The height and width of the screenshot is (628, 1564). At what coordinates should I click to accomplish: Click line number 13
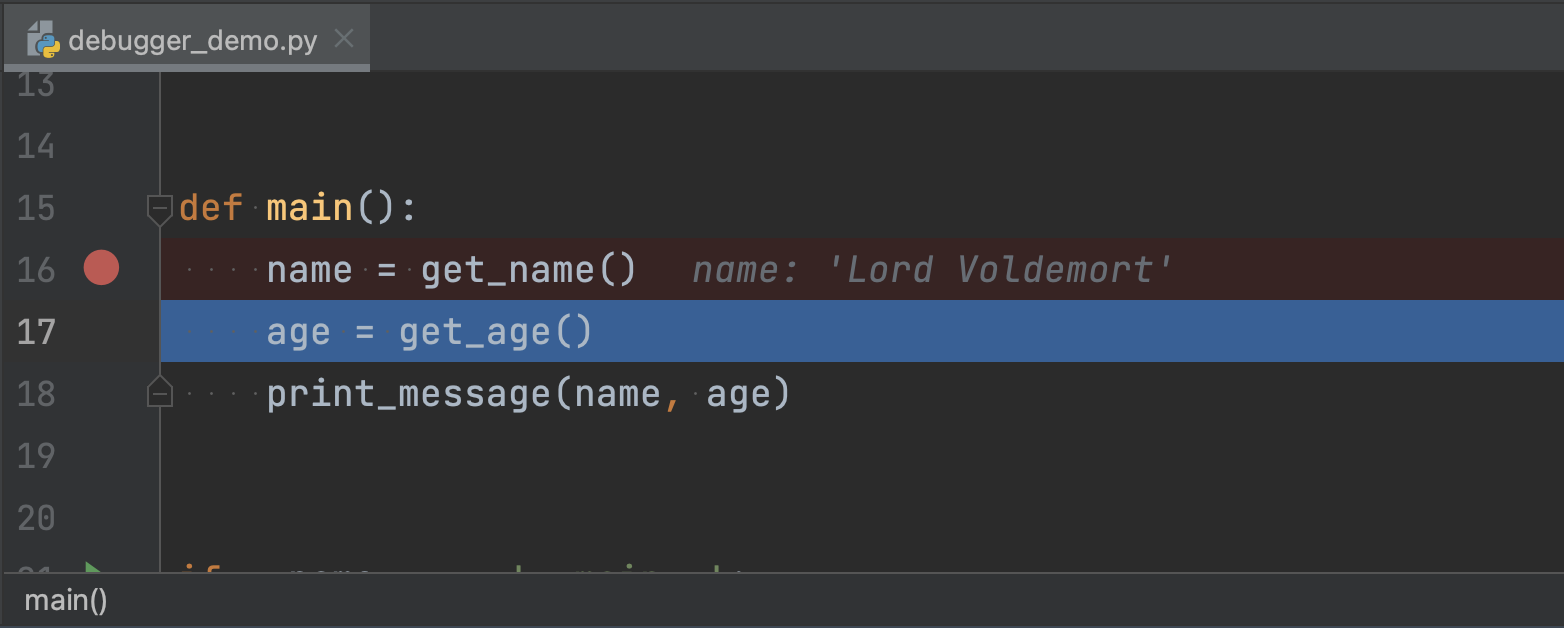pyautogui.click(x=36, y=84)
